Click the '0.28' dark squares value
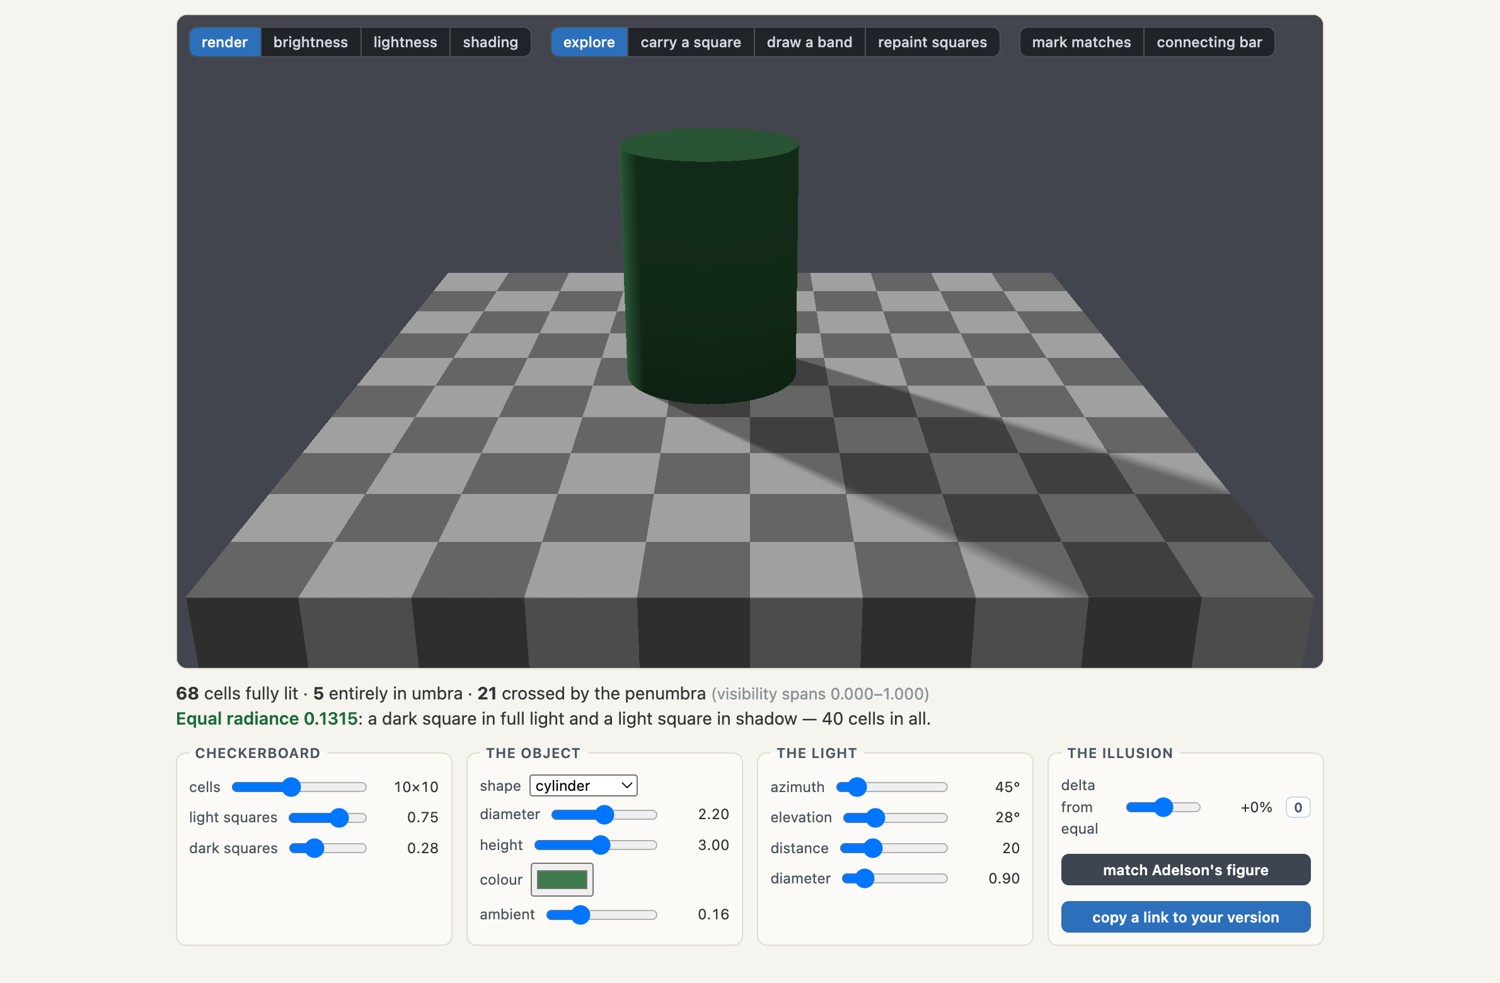The width and height of the screenshot is (1500, 983). click(423, 849)
